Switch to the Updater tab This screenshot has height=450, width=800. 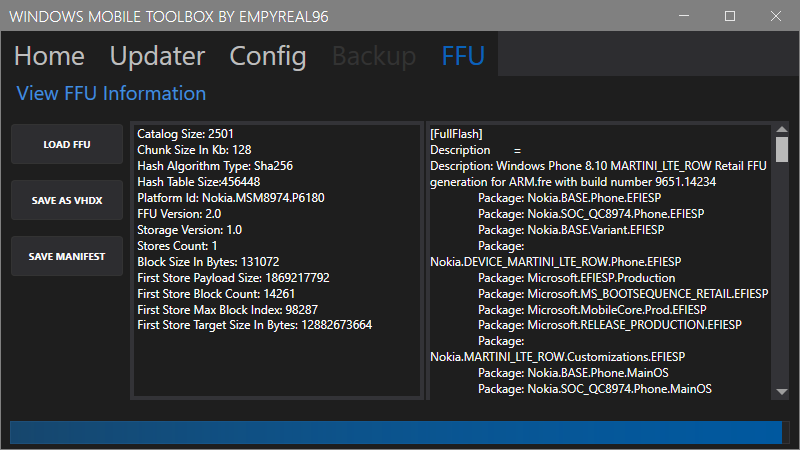(x=157, y=56)
